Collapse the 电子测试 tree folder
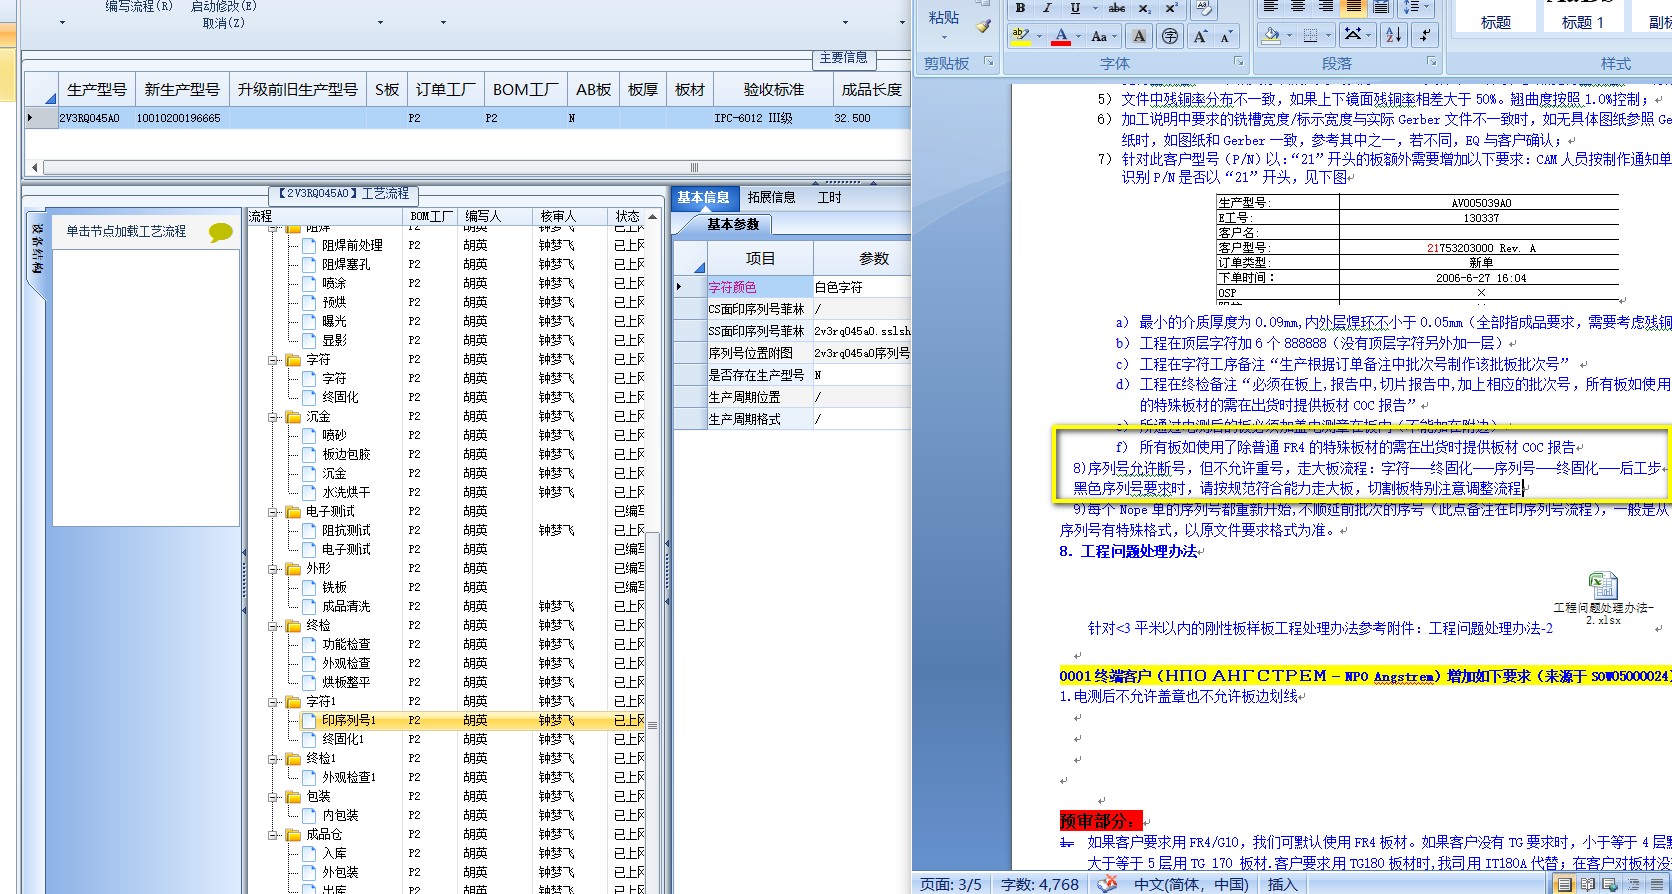The height and width of the screenshot is (894, 1672). (x=273, y=512)
